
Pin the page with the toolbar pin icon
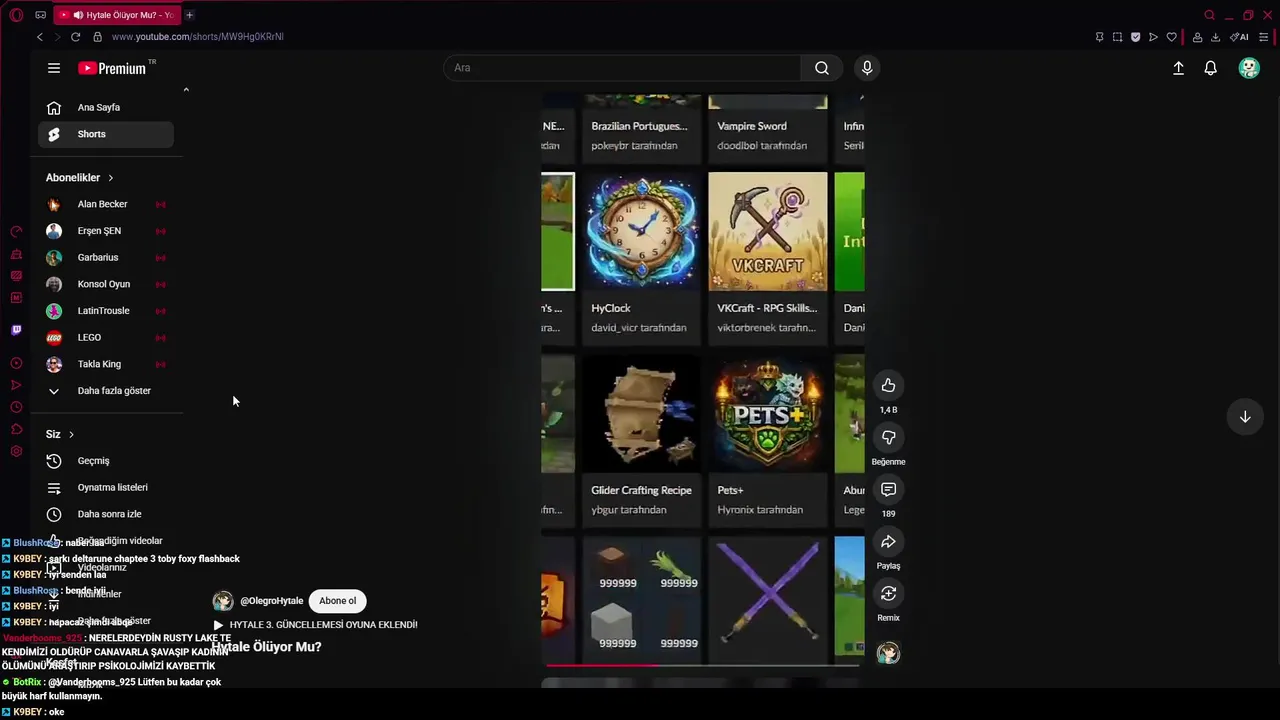(1099, 37)
